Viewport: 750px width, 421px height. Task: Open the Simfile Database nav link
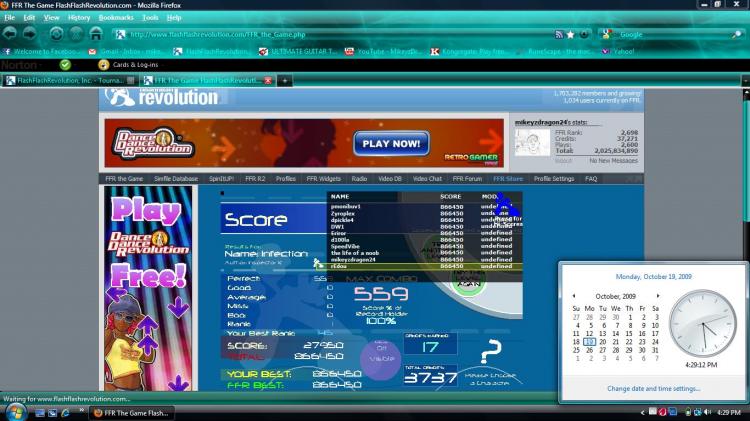pos(176,178)
